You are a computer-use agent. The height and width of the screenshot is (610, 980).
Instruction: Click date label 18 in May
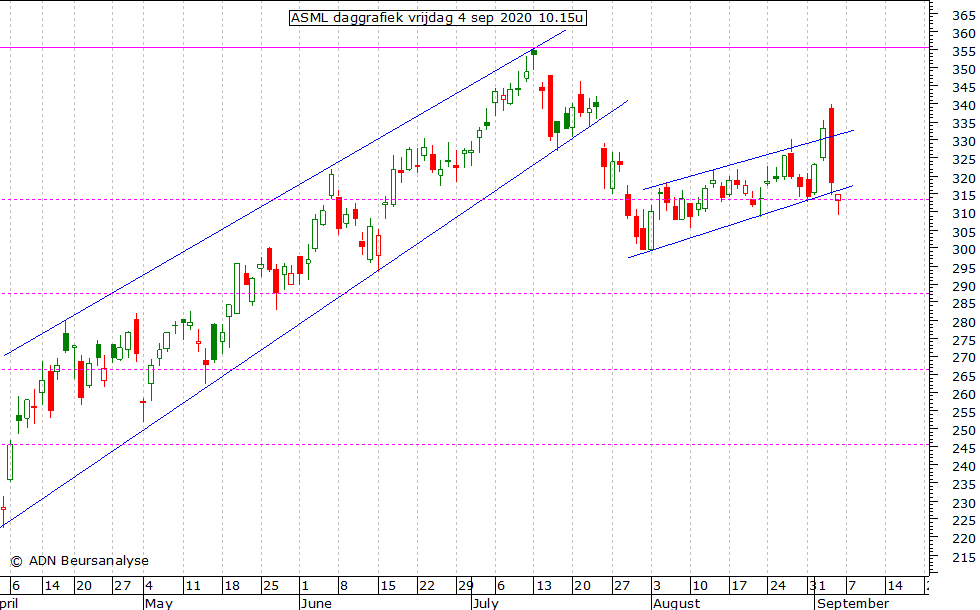point(232,586)
